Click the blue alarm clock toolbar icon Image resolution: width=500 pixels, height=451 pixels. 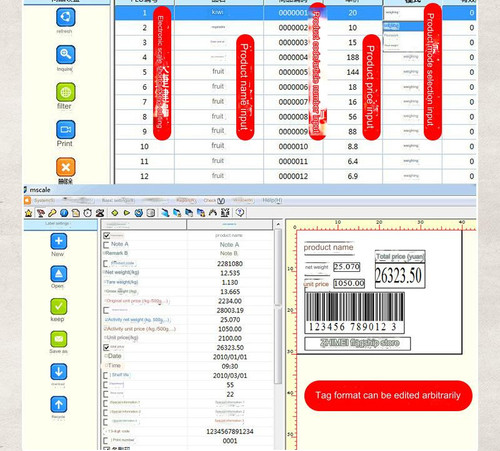tap(139, 213)
